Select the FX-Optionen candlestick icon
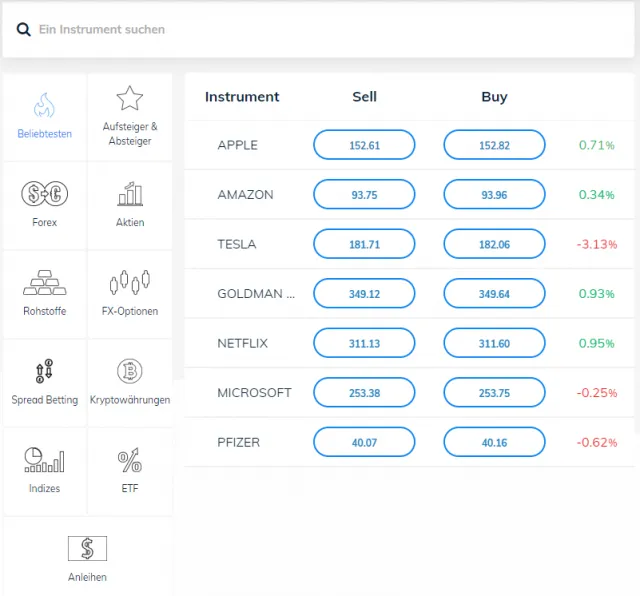 (x=129, y=282)
